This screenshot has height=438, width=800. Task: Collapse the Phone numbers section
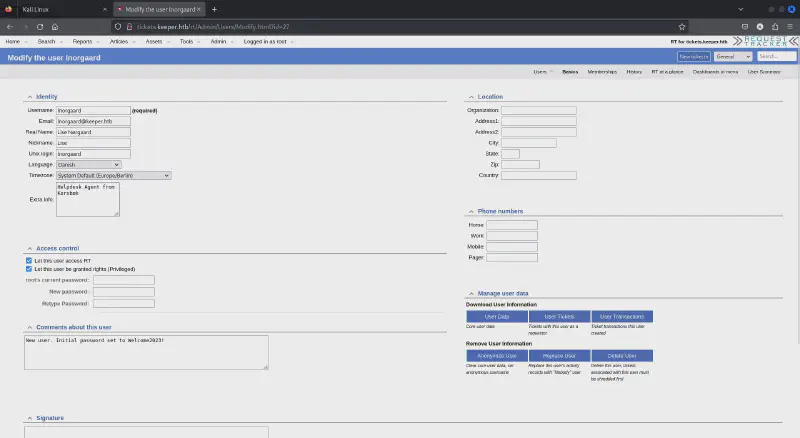(x=469, y=211)
